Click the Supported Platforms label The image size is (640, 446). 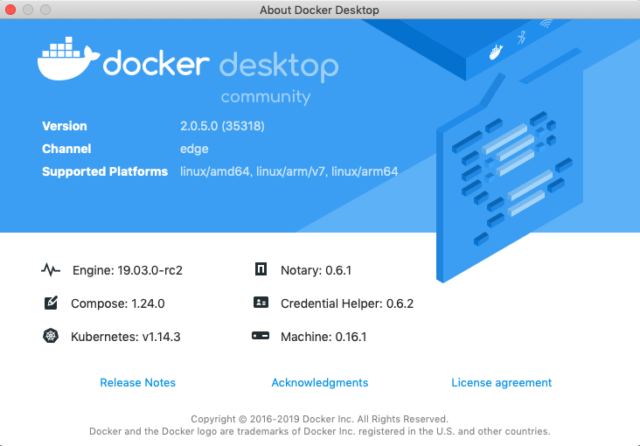tap(105, 171)
